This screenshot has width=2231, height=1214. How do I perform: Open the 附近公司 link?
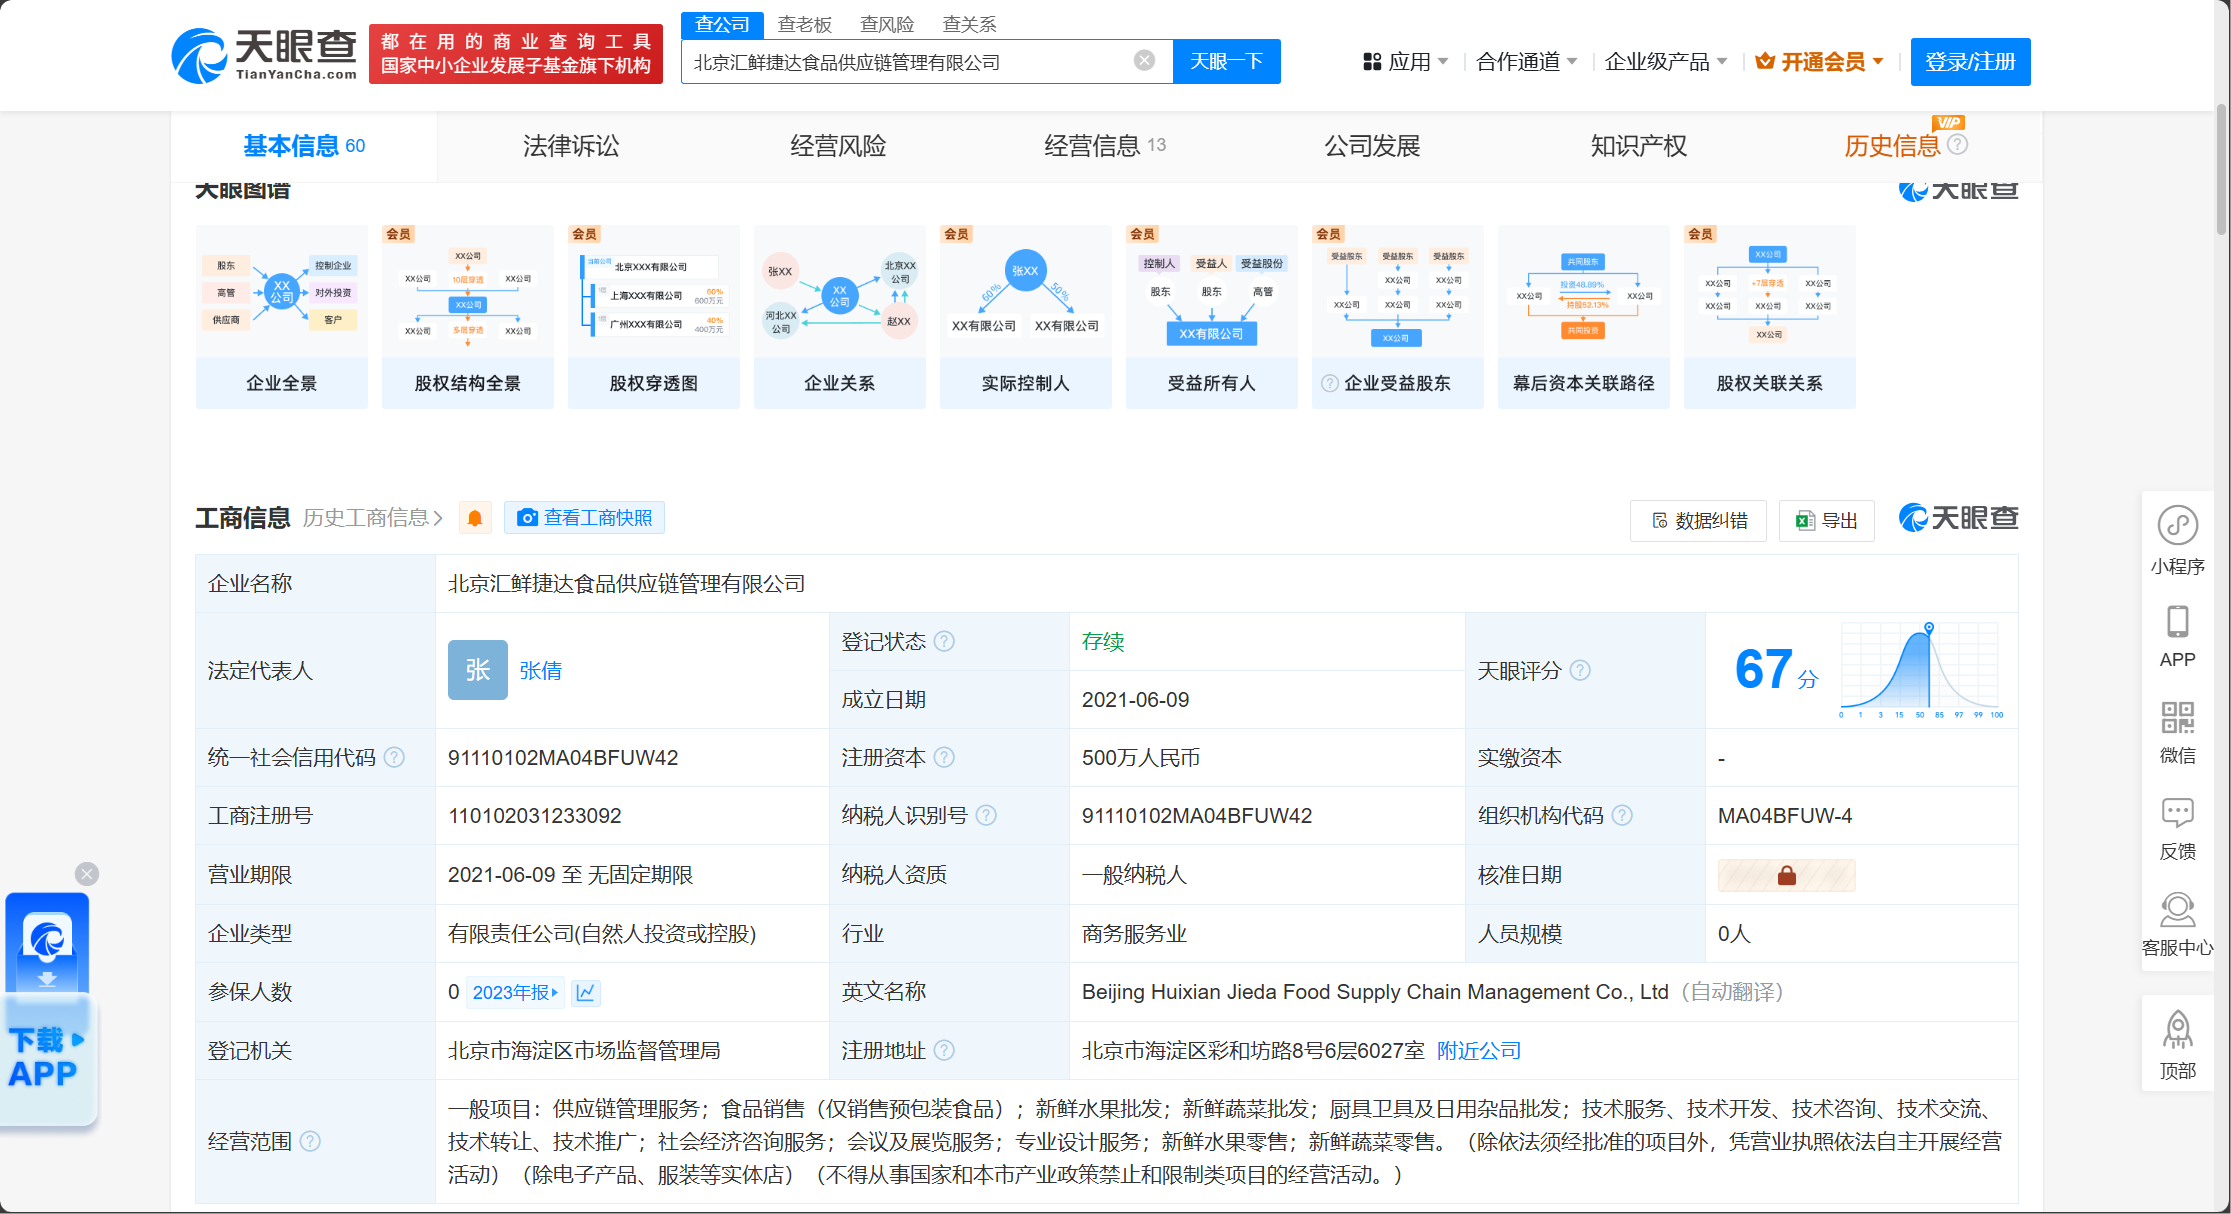click(x=1479, y=1050)
